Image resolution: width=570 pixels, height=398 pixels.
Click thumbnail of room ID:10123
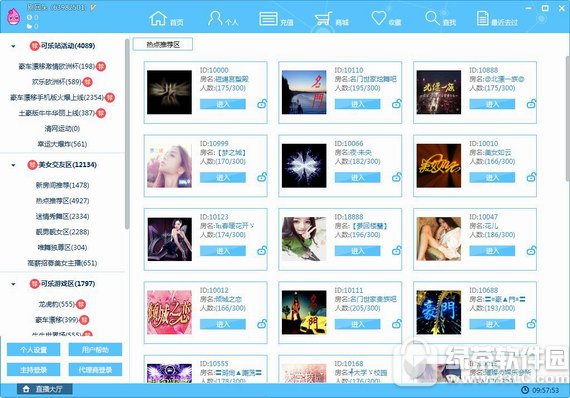(169, 239)
